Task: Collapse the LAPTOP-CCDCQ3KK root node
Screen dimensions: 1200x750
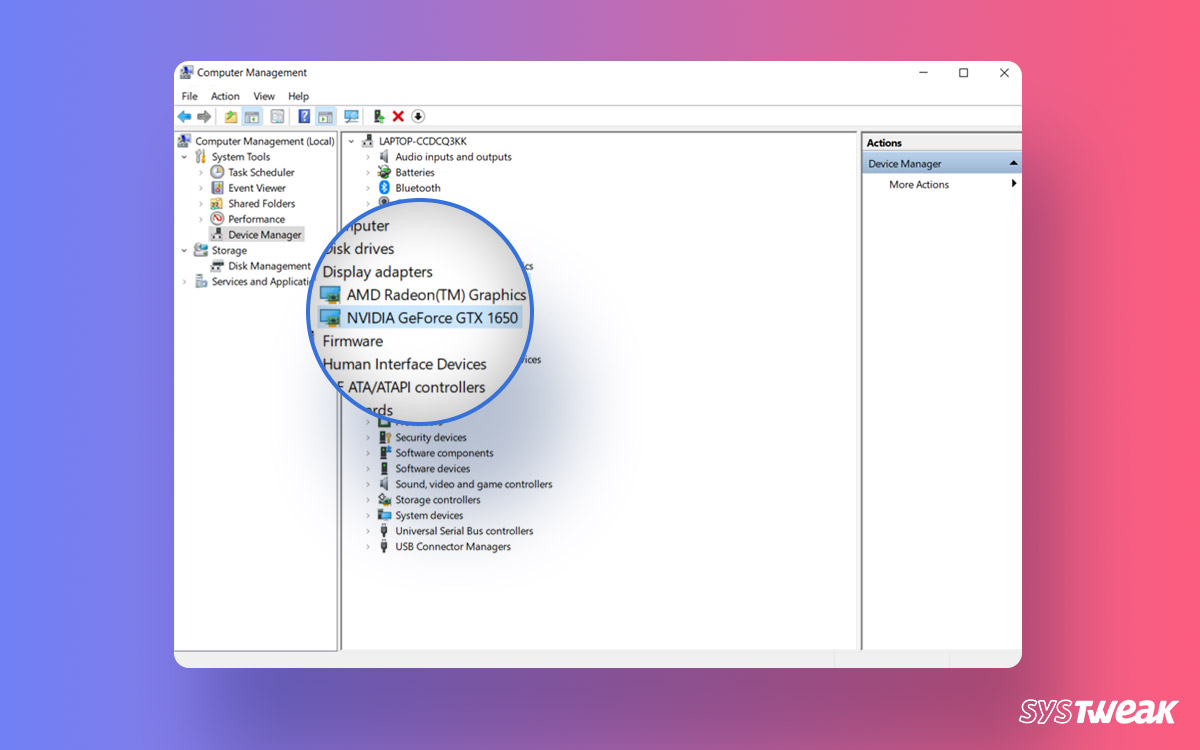Action: pos(350,141)
